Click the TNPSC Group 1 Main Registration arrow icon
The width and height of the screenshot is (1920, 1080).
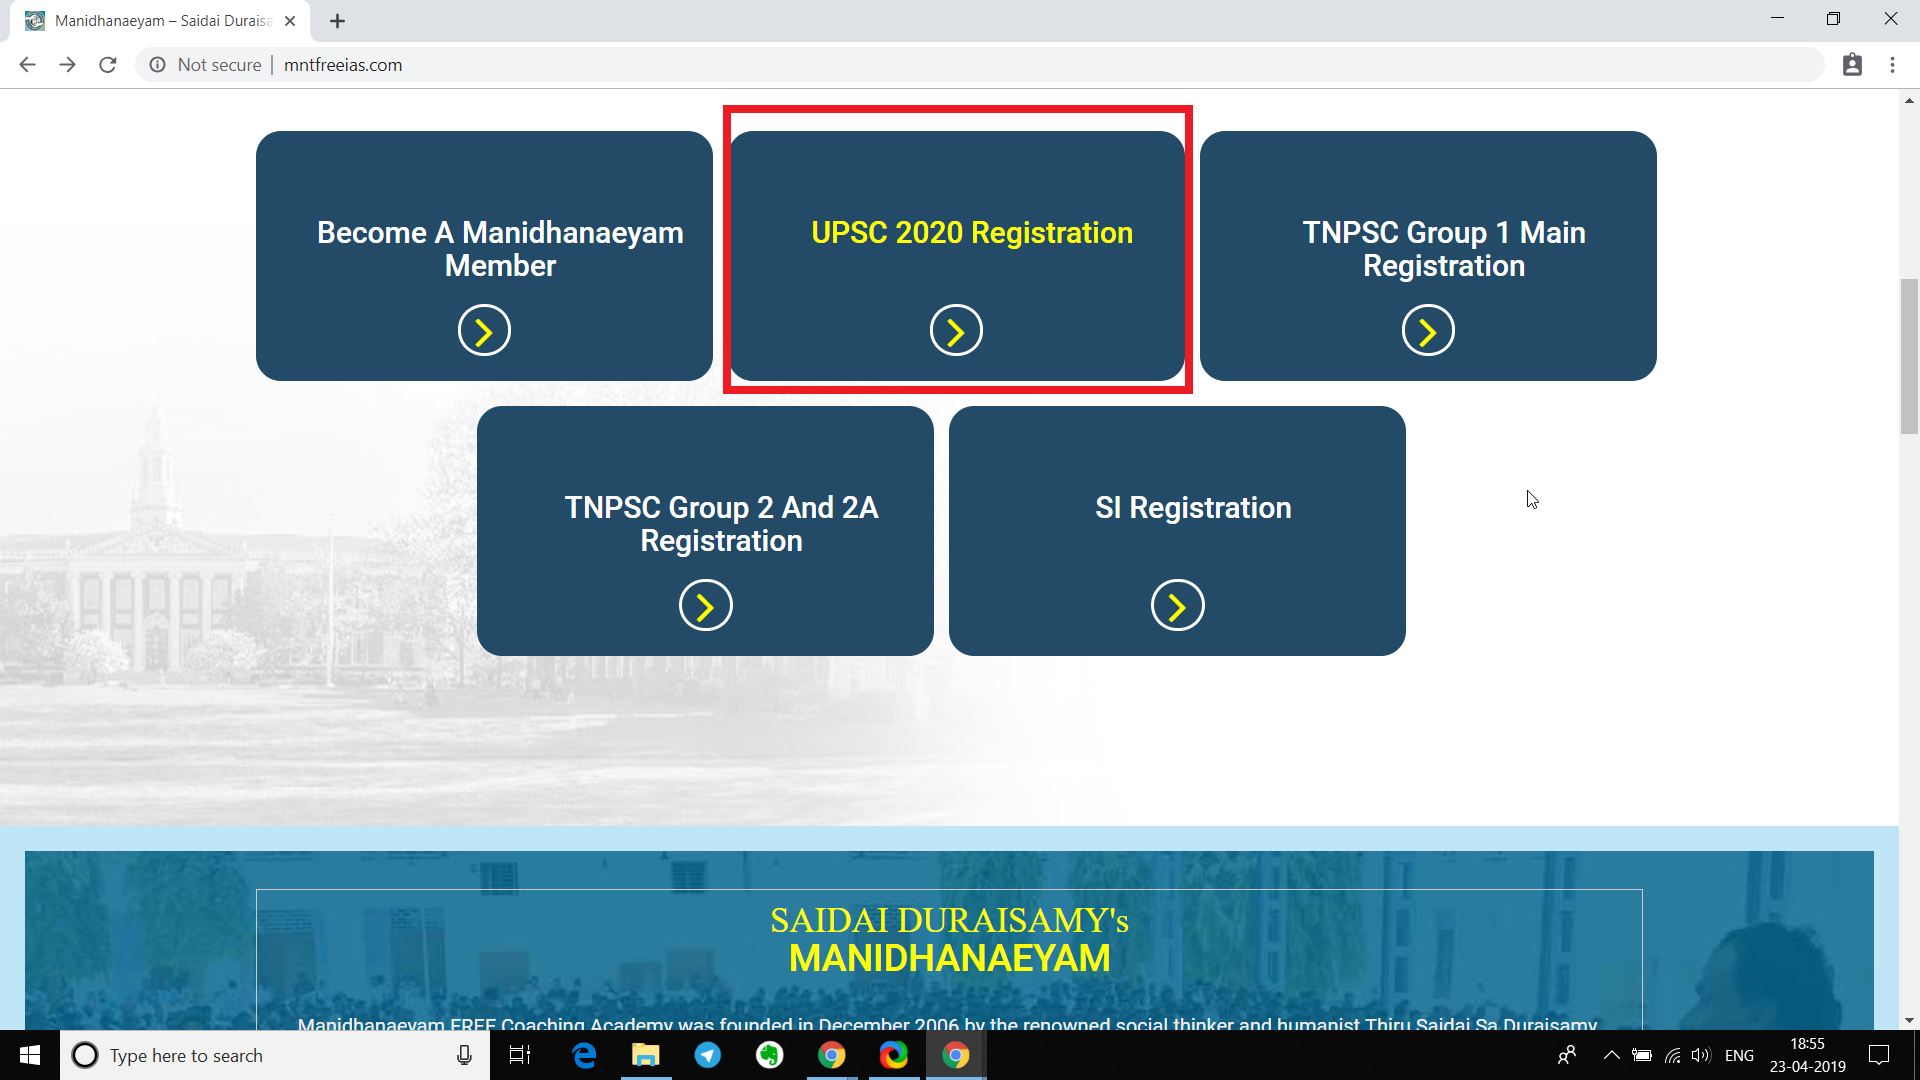(x=1428, y=330)
